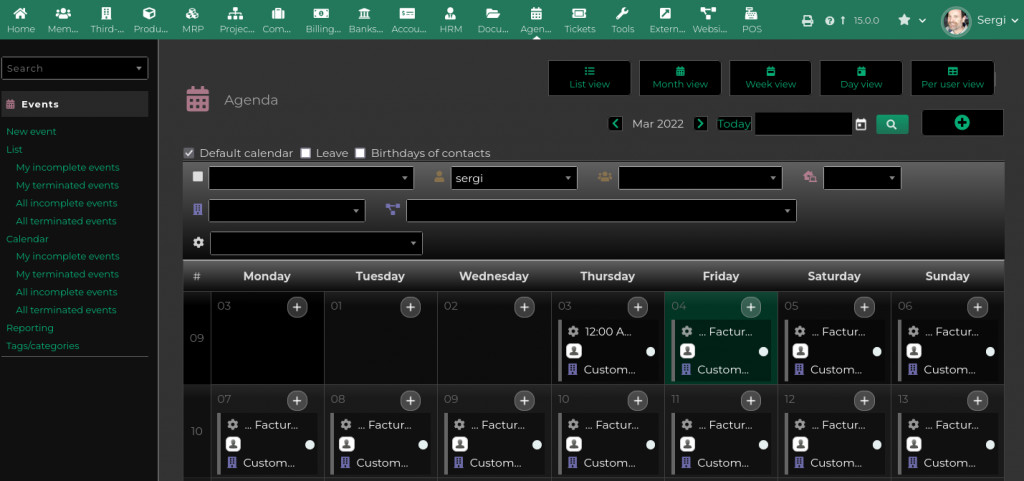Click the bookmark star icon

904,20
